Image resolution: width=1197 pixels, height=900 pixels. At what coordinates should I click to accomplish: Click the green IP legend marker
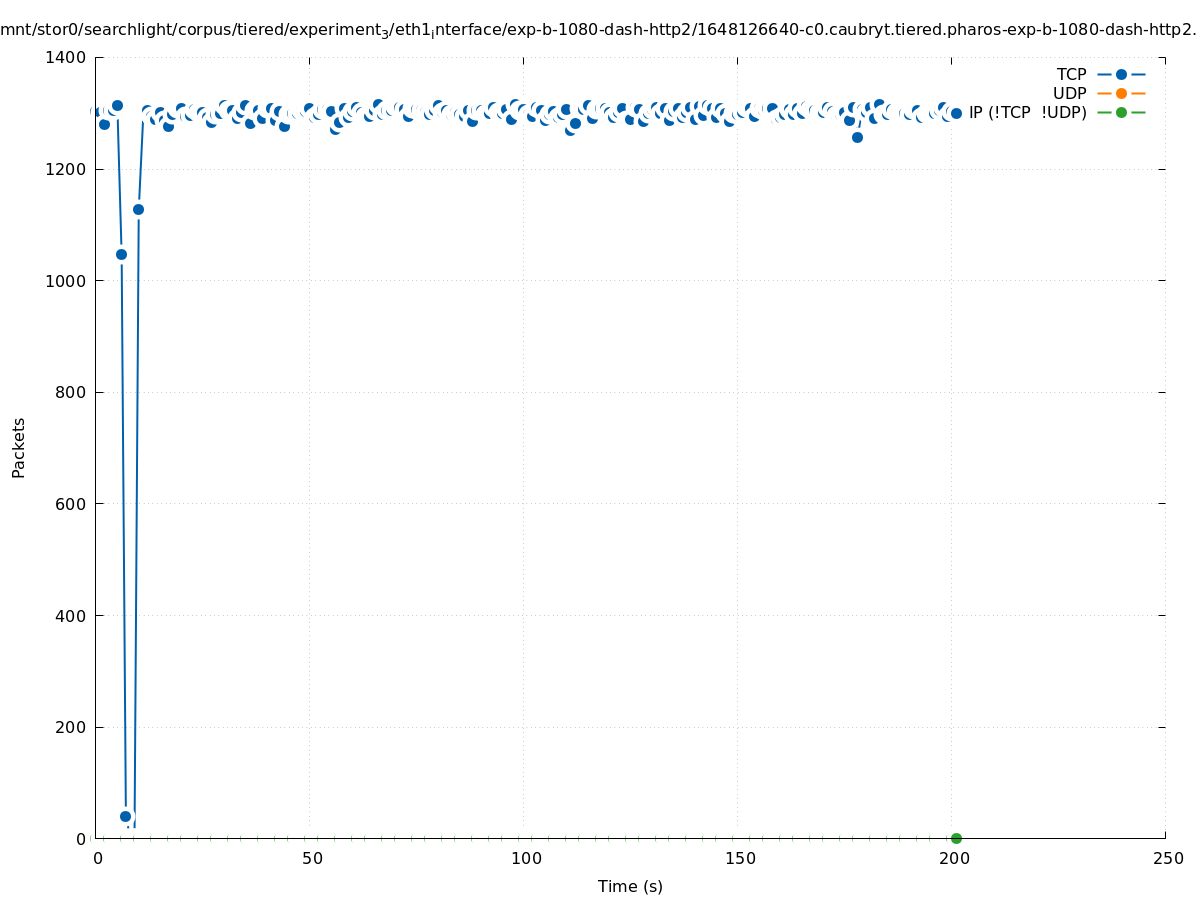coord(1121,112)
